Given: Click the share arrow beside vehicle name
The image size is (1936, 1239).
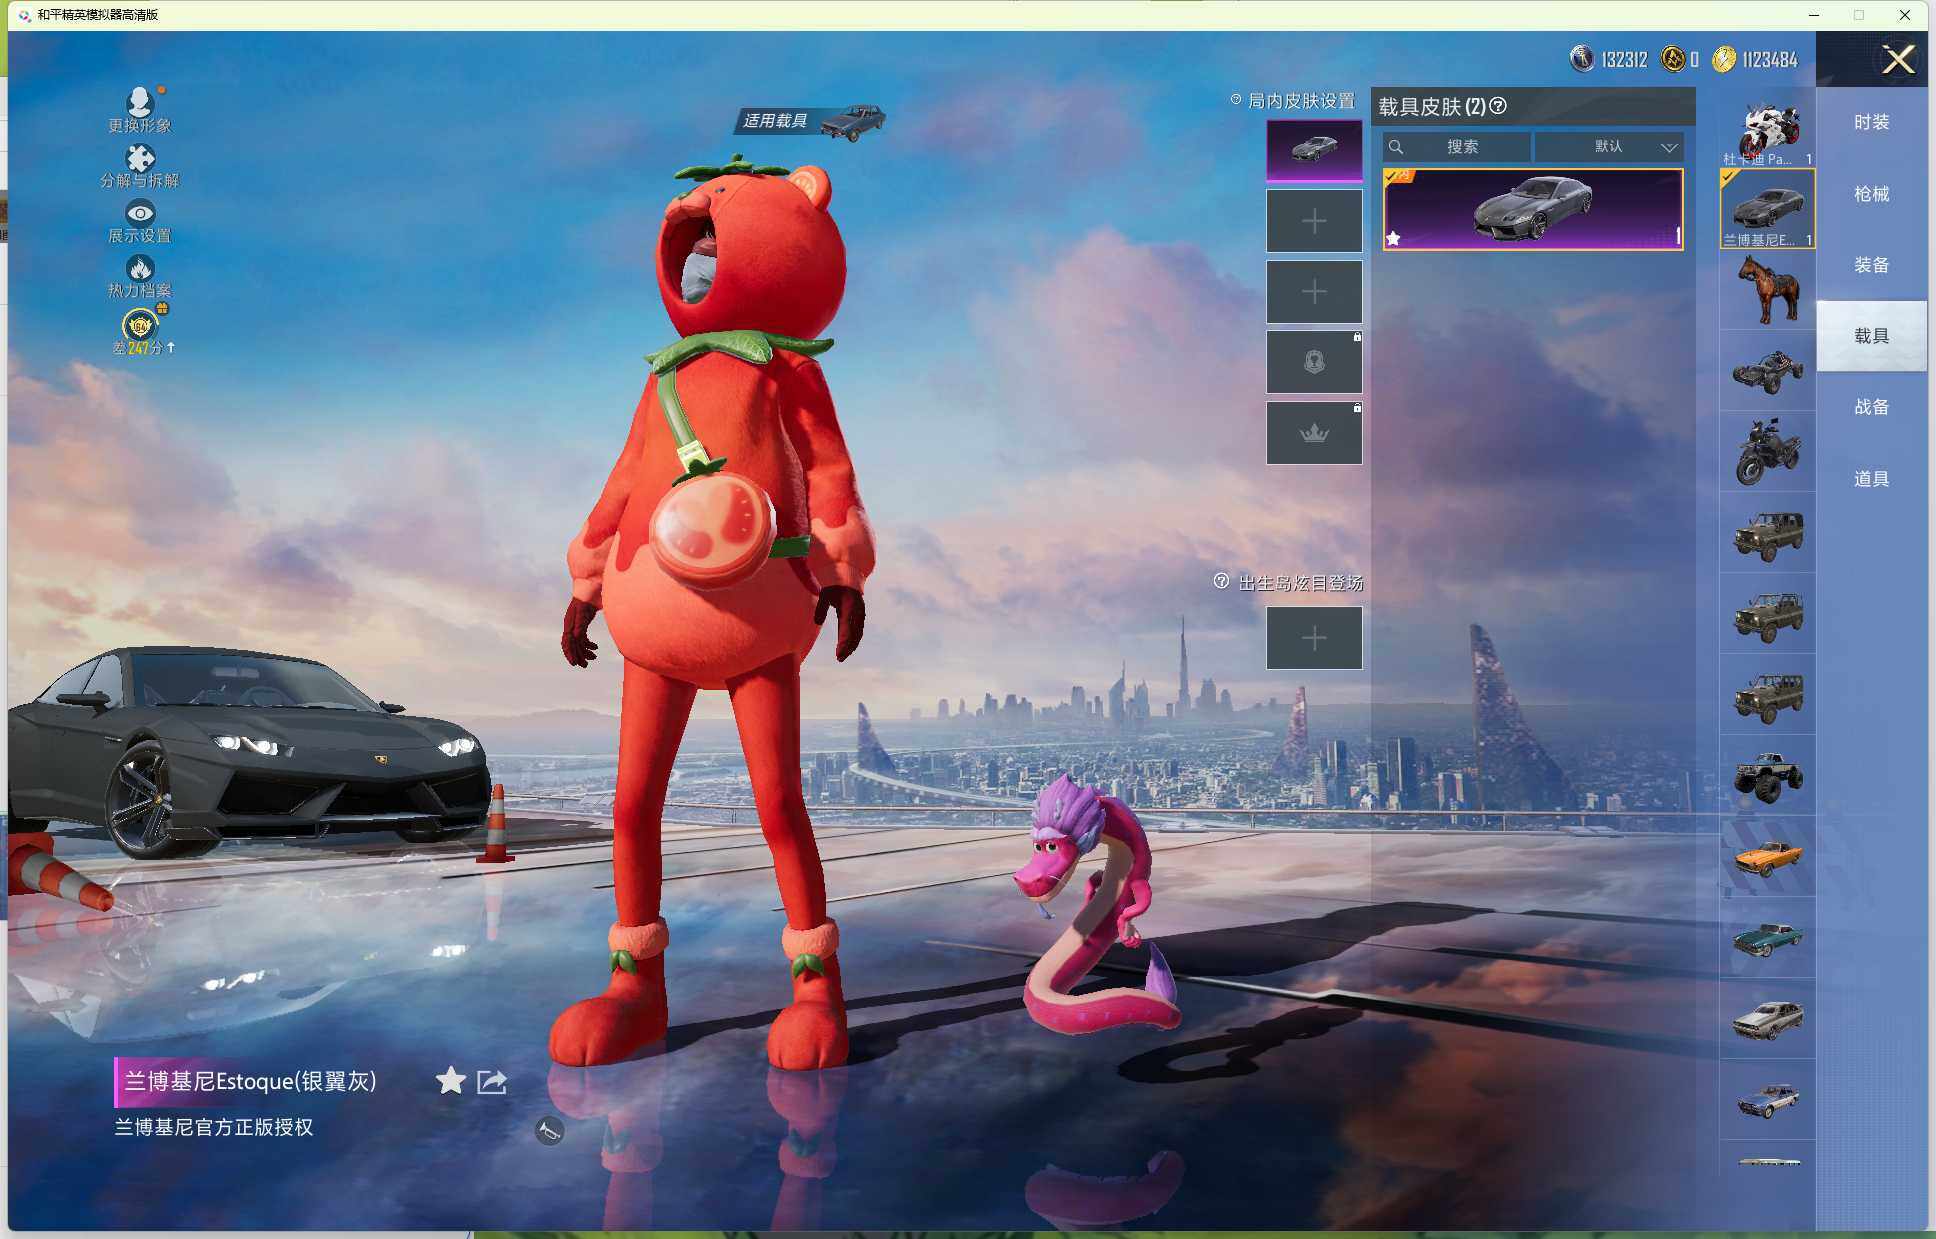Looking at the screenshot, I should [492, 1081].
